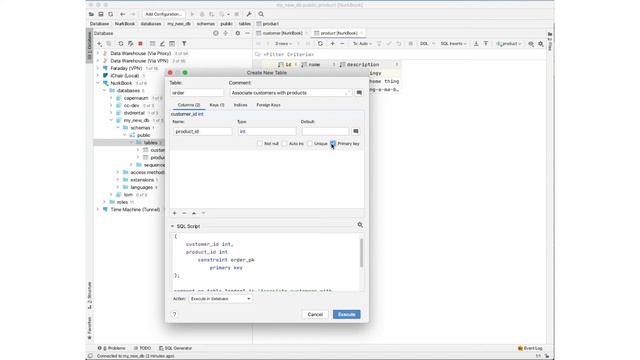Click the red stop icon in Database panel
This screenshot has width=640, height=360.
[140, 44]
